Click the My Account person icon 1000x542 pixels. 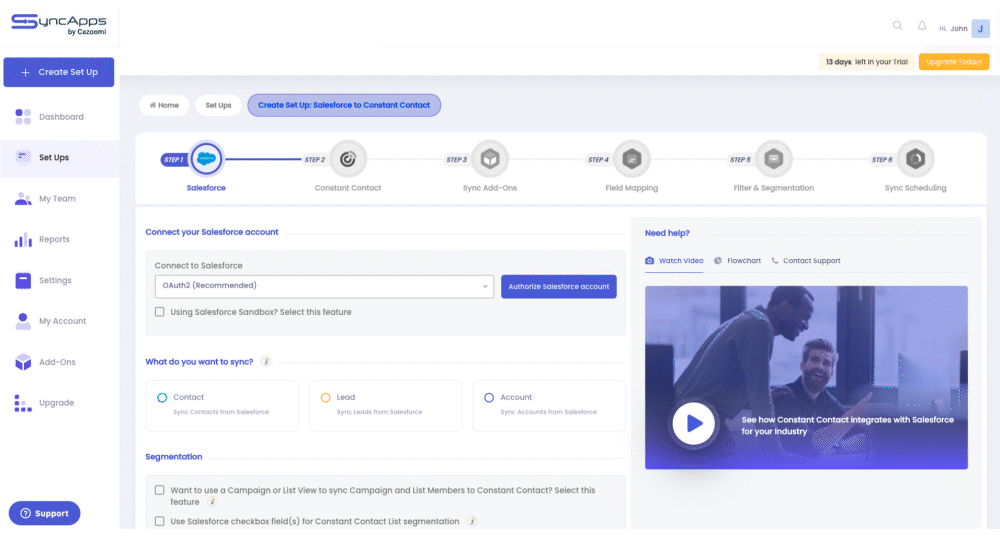pyautogui.click(x=23, y=321)
